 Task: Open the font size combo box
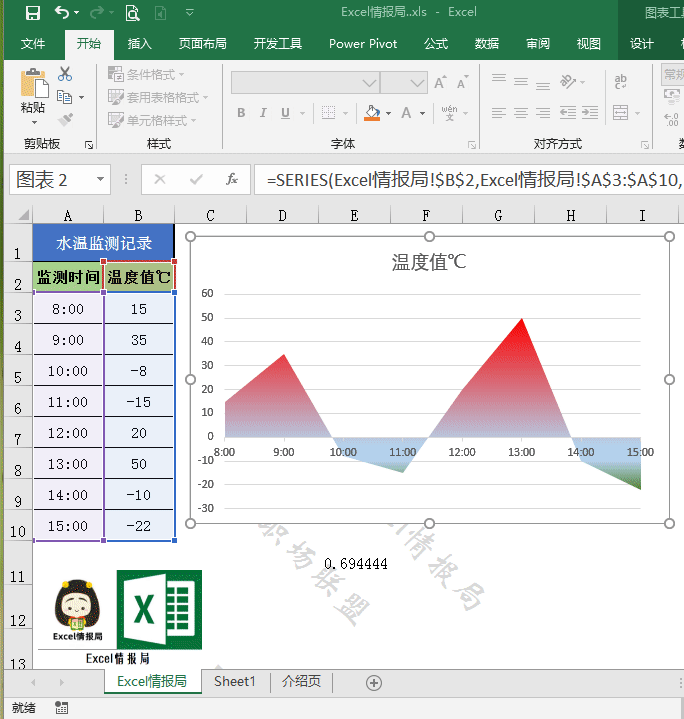pyautogui.click(x=404, y=83)
